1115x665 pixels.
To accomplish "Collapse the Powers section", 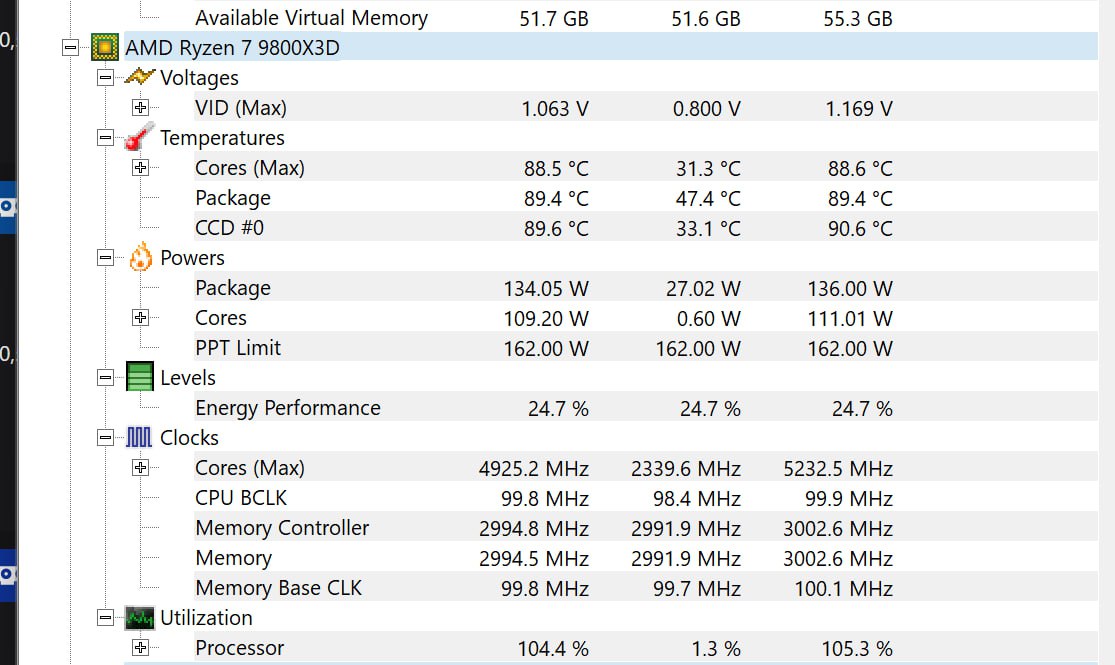I will click(x=105, y=257).
